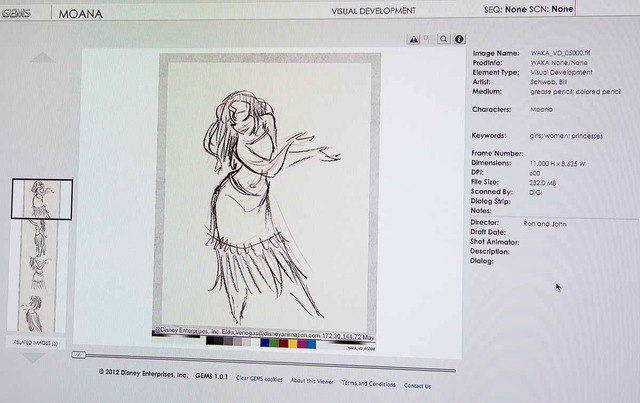Viewport: 640px width, 403px height.
Task: Open the image info icon
Action: [459, 40]
